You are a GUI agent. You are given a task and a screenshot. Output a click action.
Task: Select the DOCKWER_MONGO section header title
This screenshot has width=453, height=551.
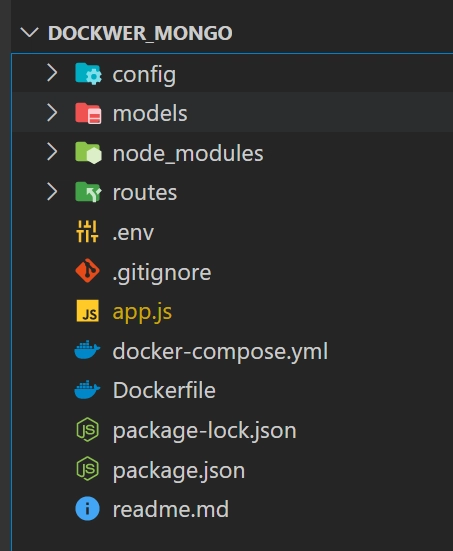coord(140,33)
